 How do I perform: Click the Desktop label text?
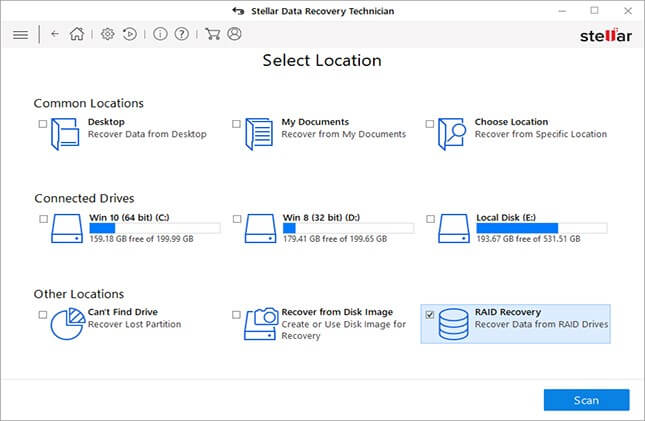coord(106,122)
